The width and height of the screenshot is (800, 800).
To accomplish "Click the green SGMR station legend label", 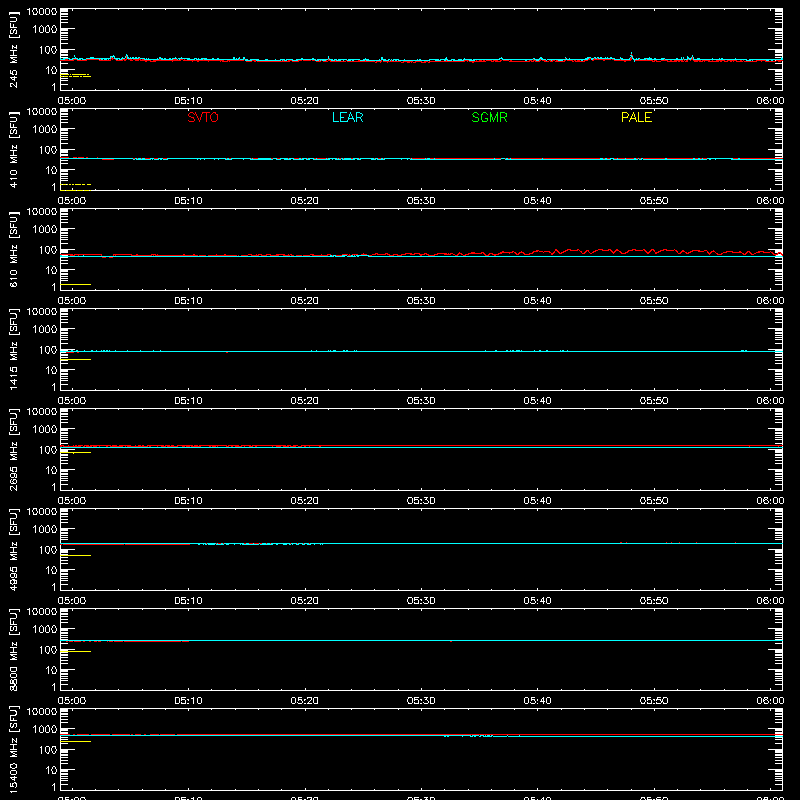I will click(x=489, y=117).
